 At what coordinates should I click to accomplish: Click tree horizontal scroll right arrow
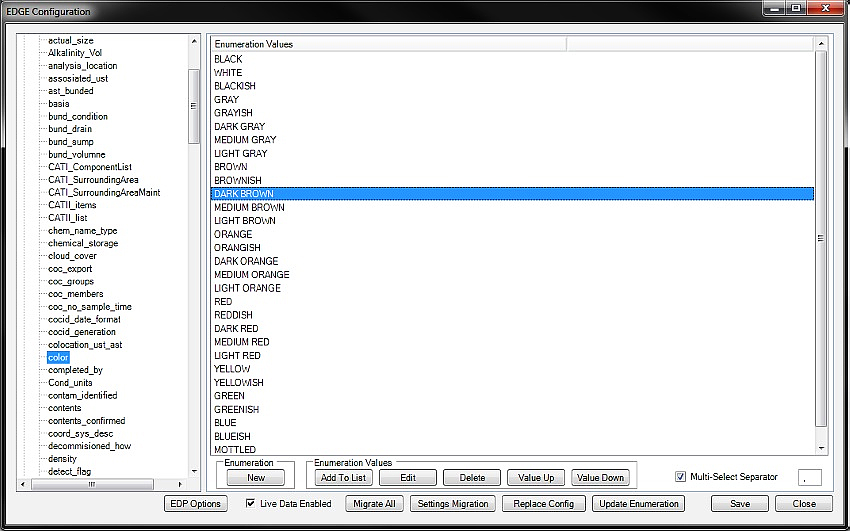coord(181,484)
